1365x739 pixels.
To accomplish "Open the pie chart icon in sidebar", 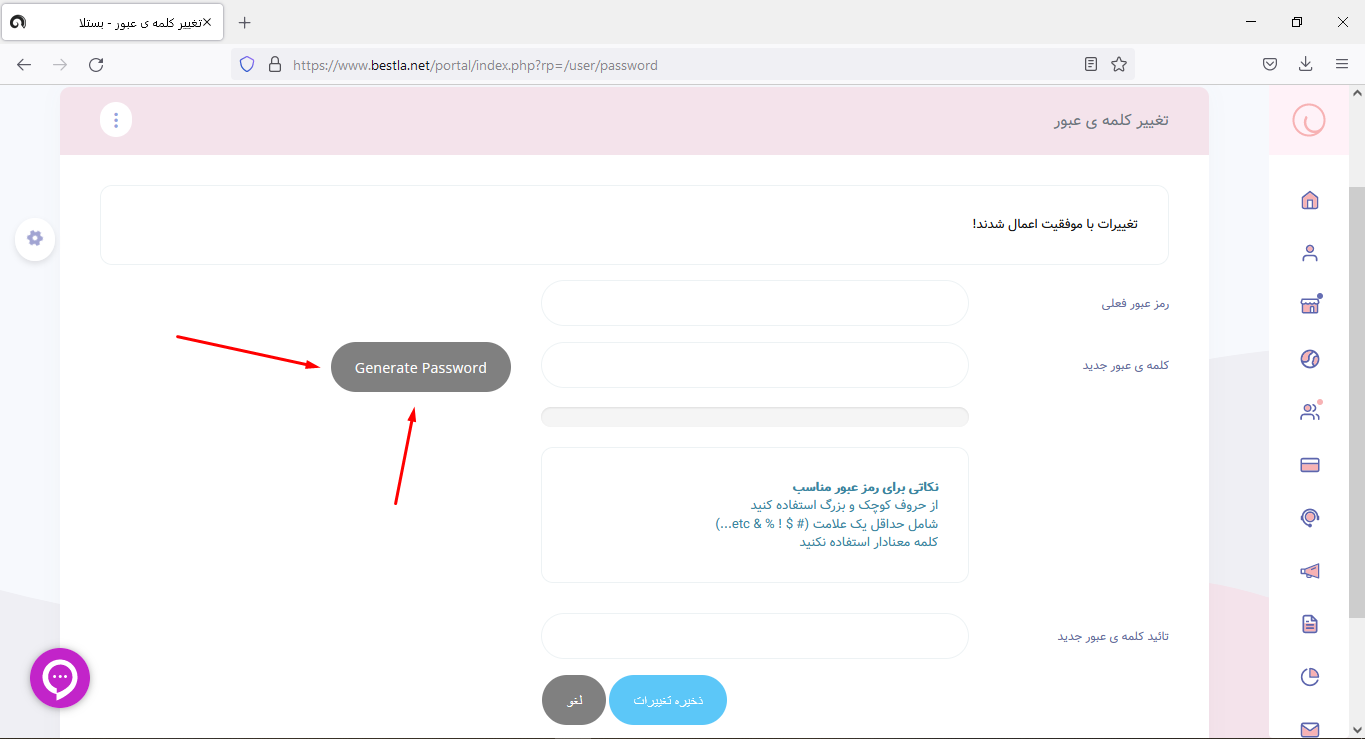I will tap(1309, 677).
